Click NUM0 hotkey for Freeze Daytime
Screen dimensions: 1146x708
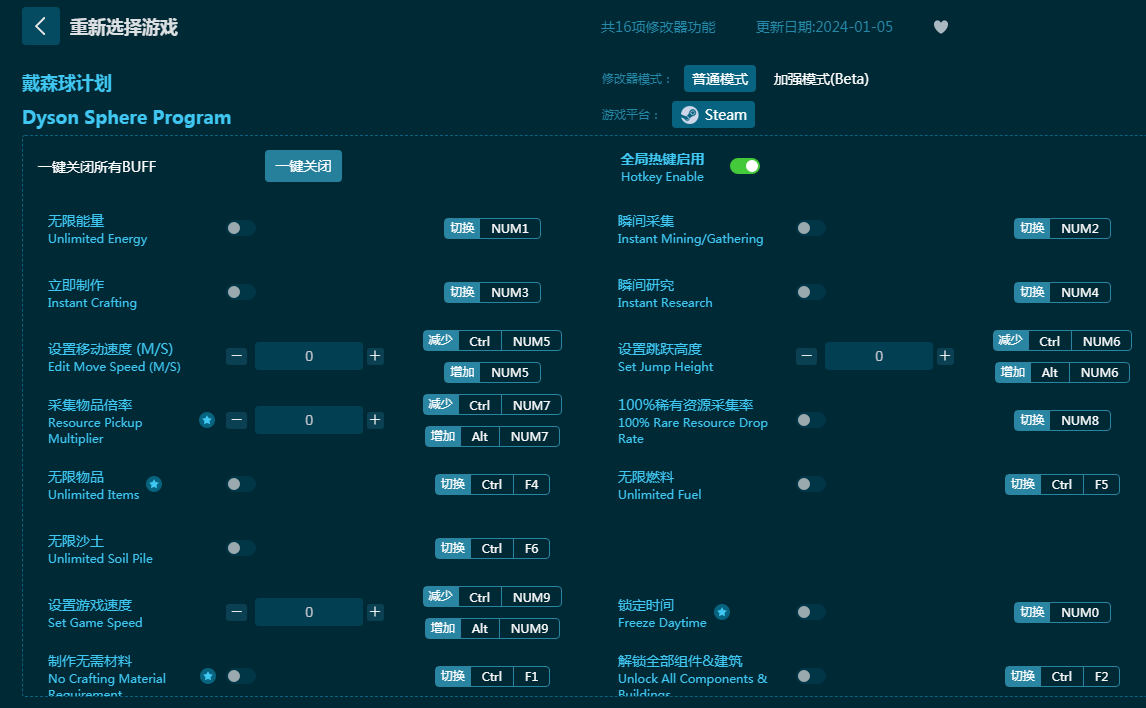tap(1062, 612)
